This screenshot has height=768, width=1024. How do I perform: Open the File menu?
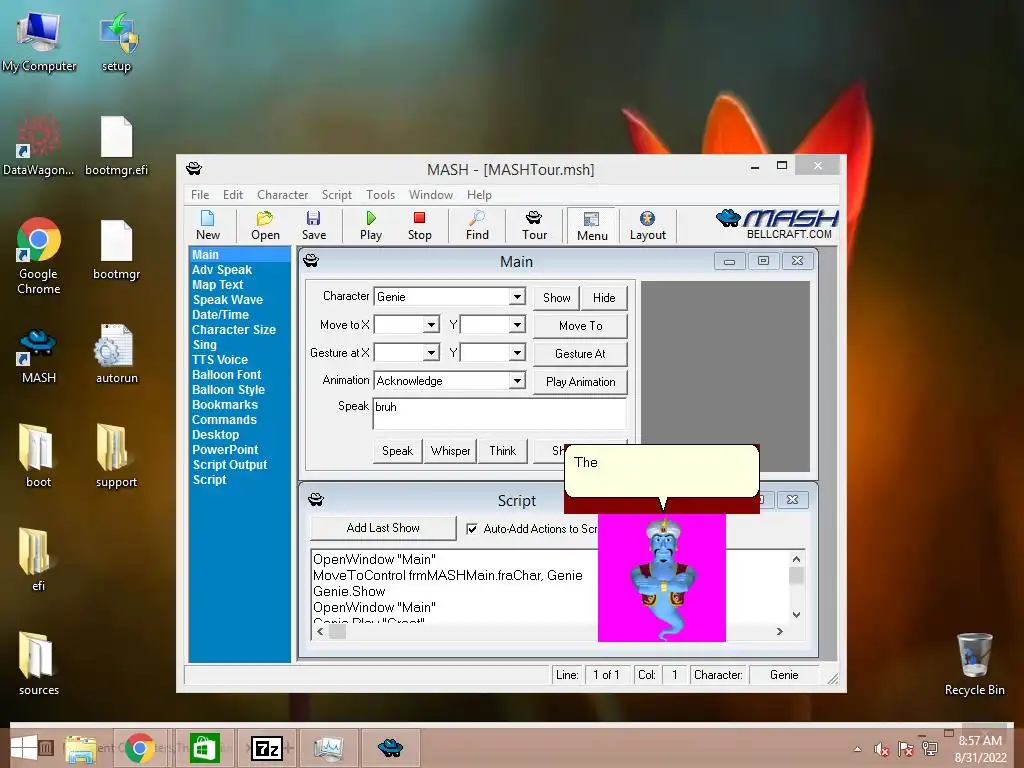[x=200, y=195]
